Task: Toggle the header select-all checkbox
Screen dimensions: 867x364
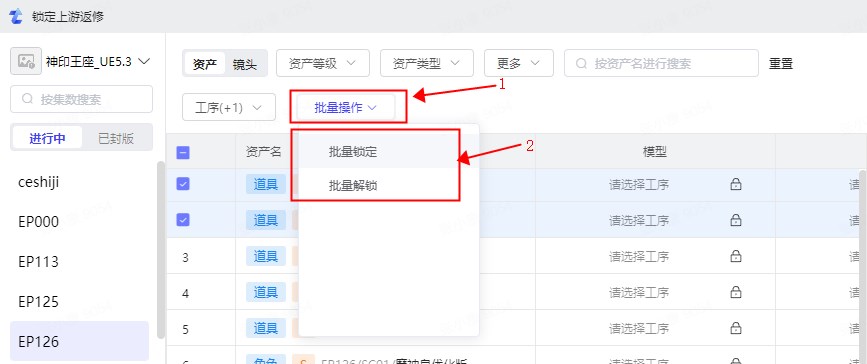Action: pos(183,152)
